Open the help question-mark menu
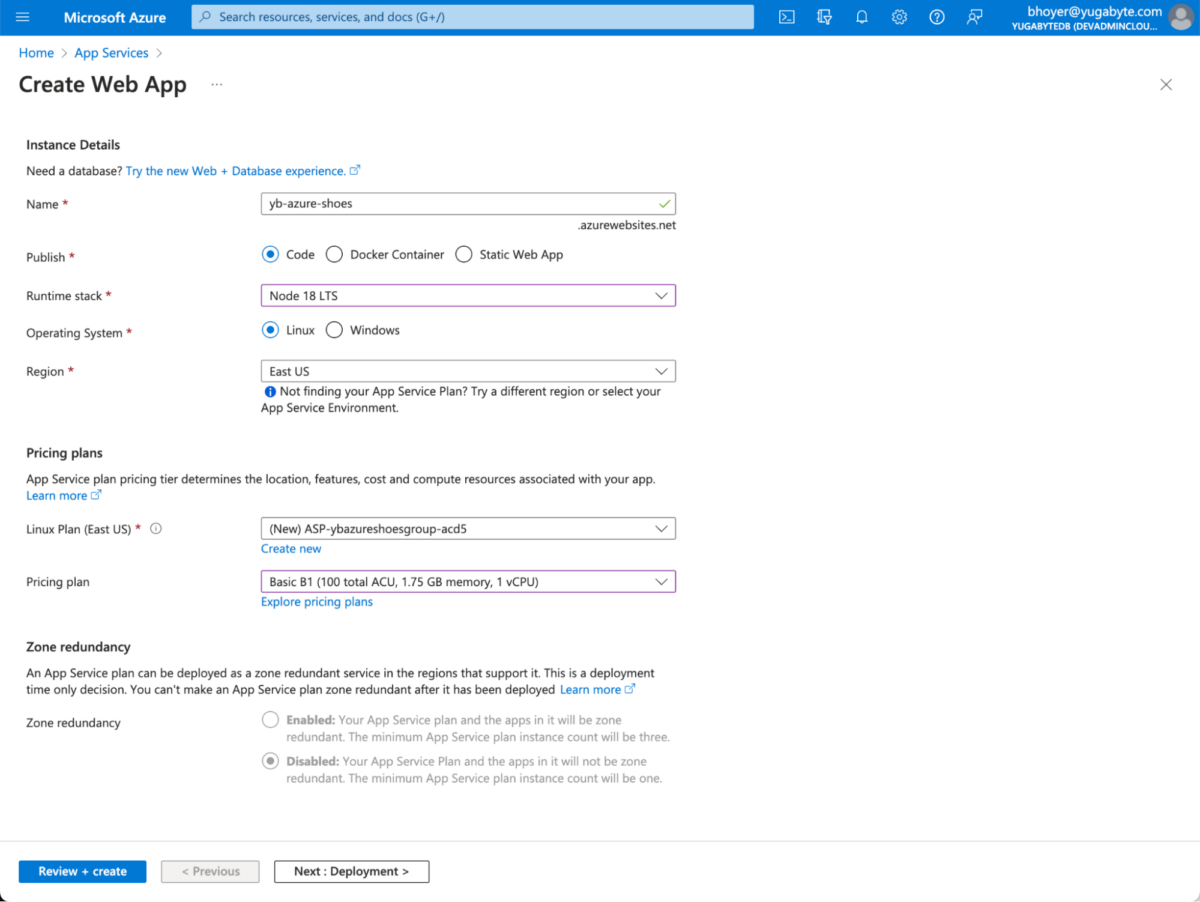 point(936,17)
